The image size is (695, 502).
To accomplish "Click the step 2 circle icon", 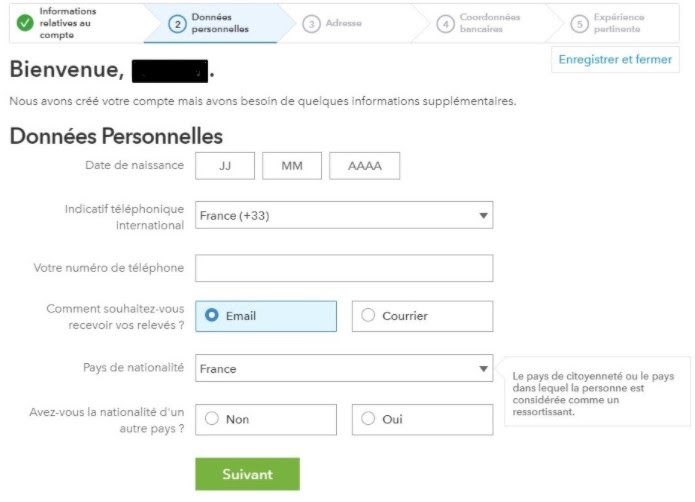I will pos(176,23).
